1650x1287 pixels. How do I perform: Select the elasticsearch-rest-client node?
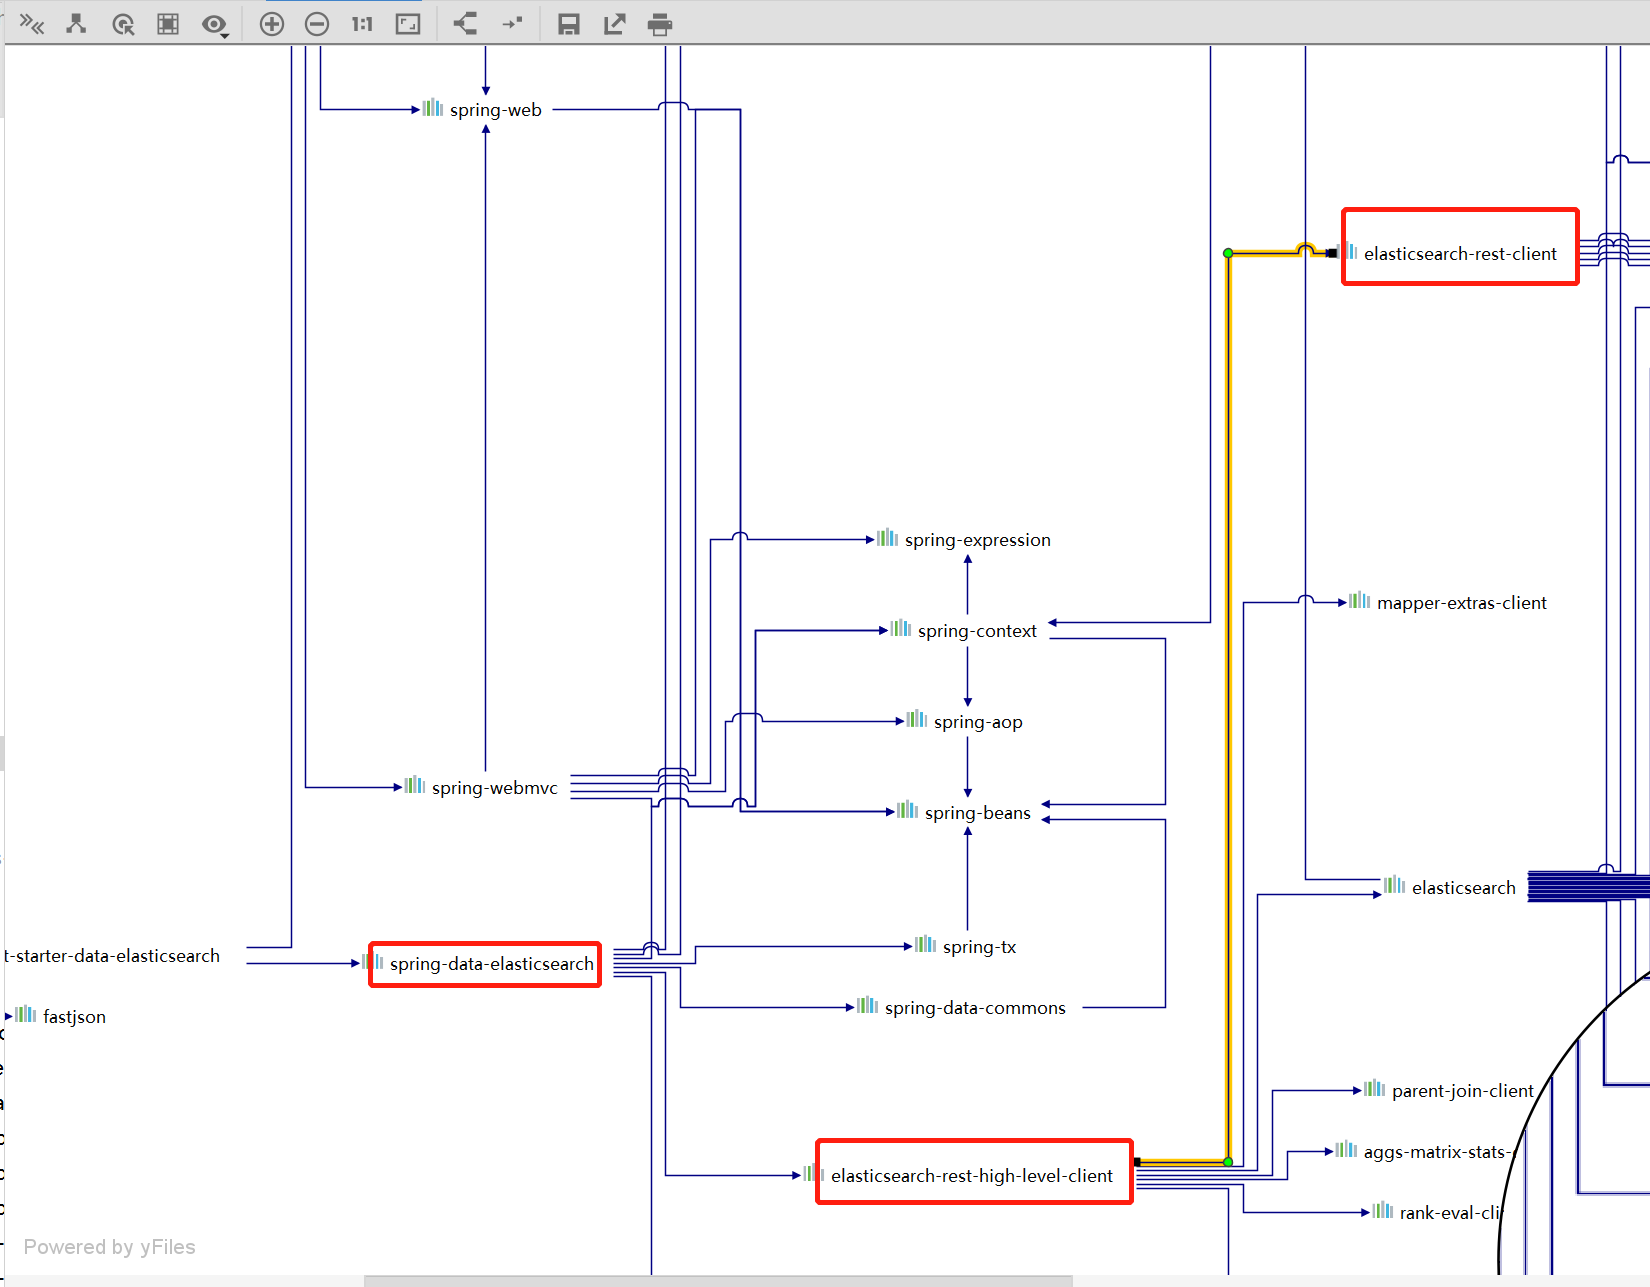coord(1459,254)
